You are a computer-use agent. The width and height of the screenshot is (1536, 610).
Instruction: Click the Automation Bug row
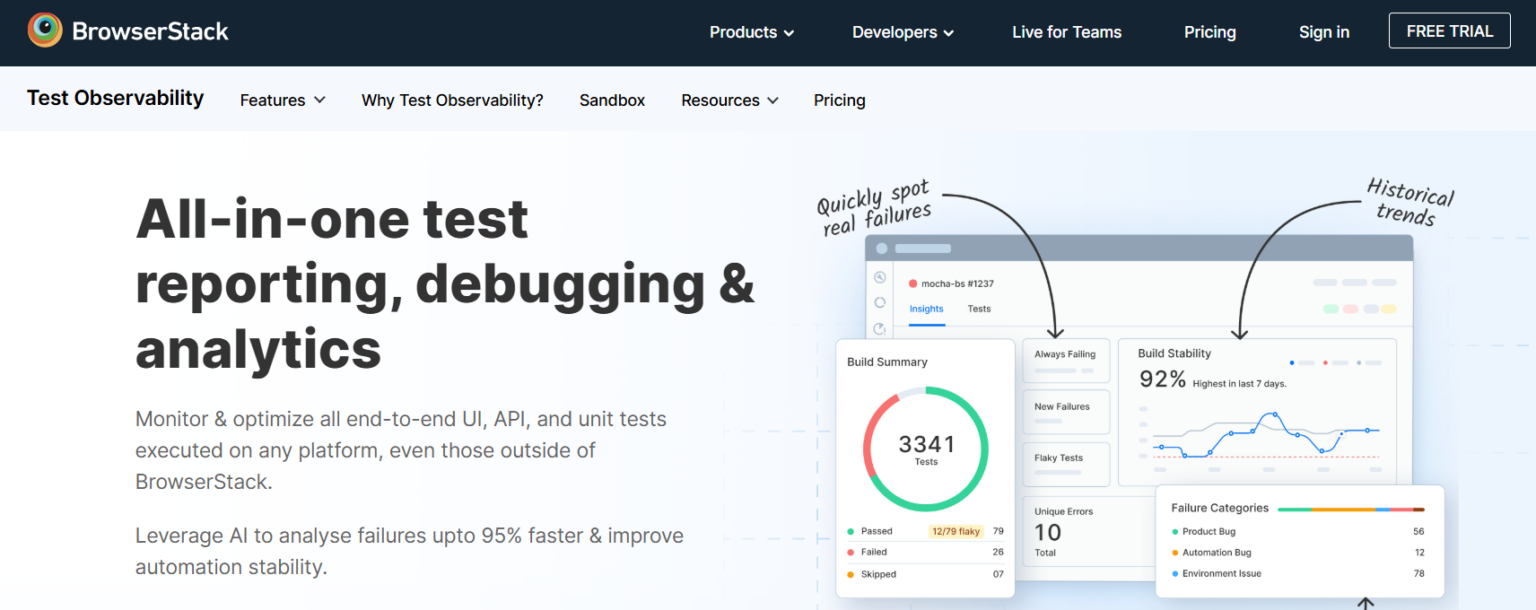[x=1298, y=552]
